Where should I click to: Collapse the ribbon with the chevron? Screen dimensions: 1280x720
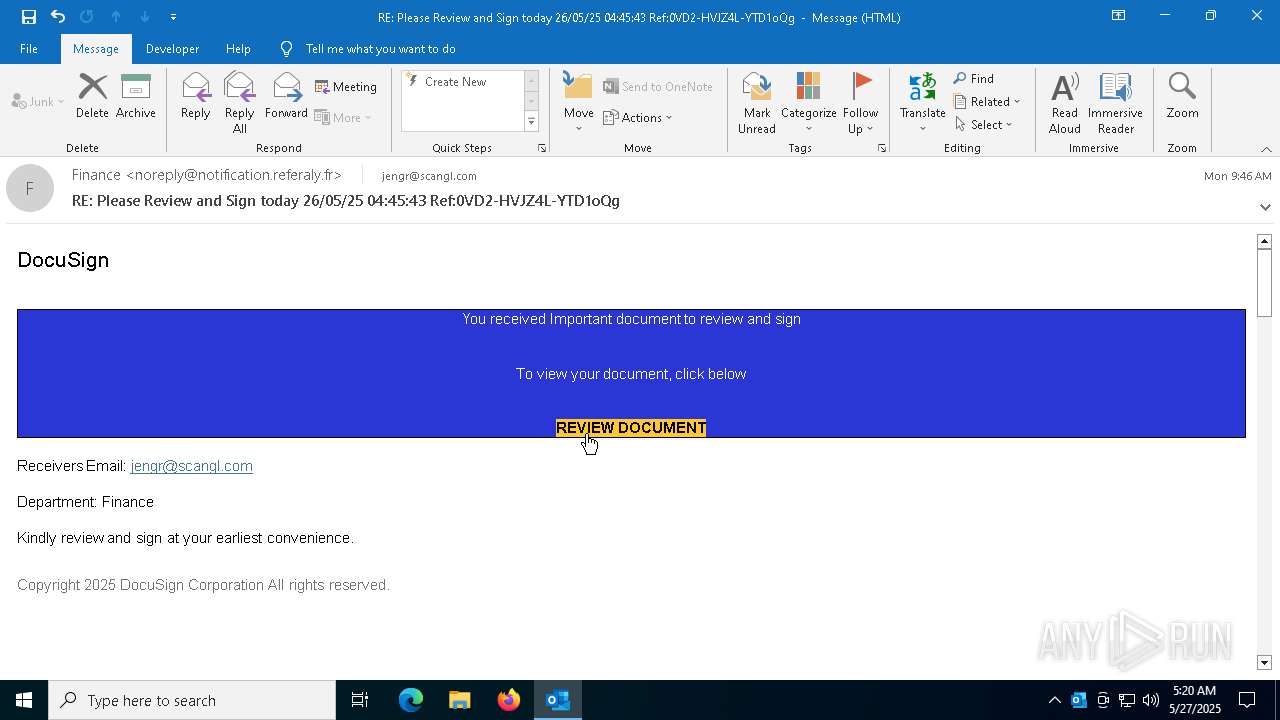[1266, 149]
